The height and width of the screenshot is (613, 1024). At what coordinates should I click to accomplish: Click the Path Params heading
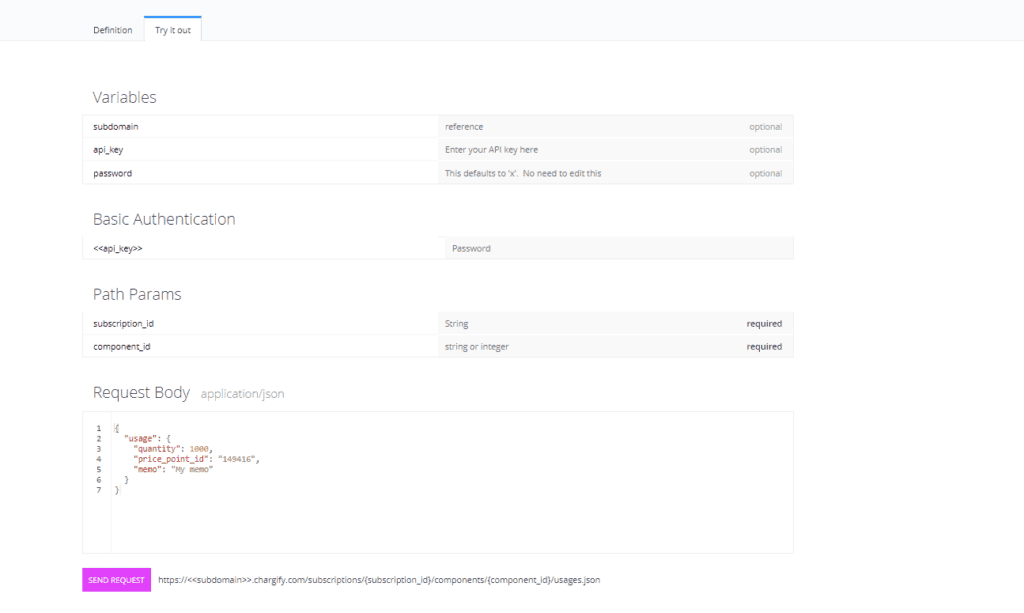137,294
